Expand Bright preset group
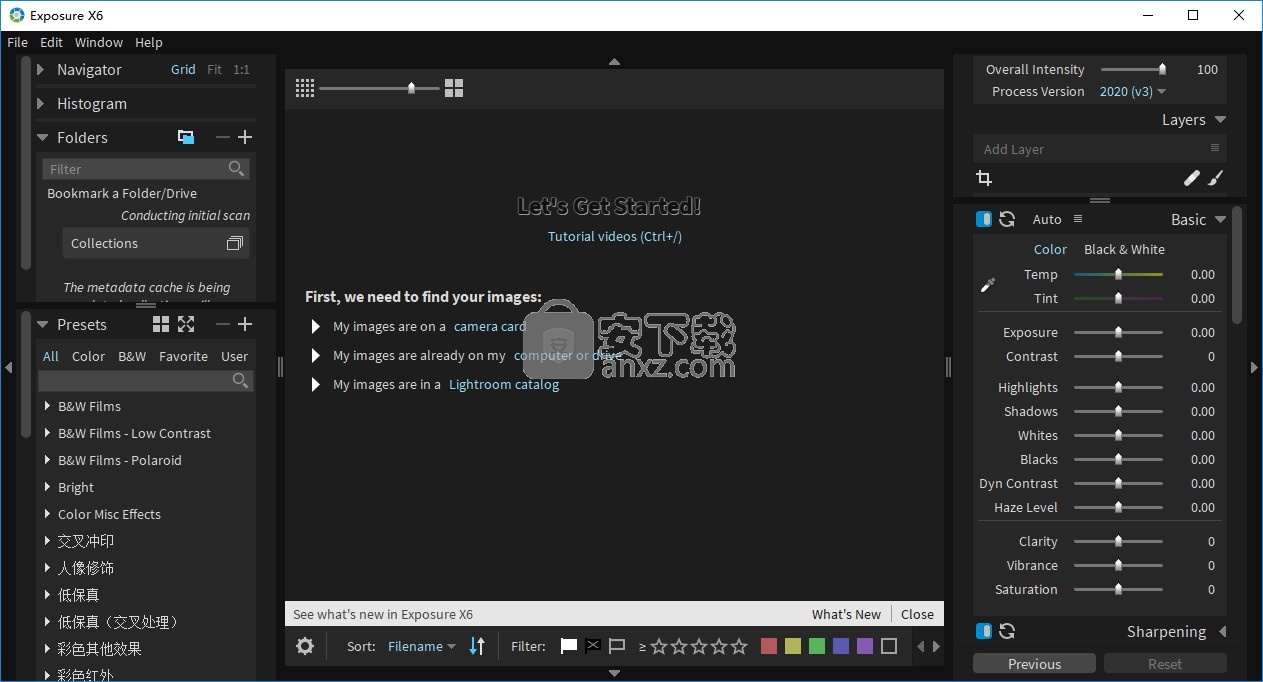 (x=48, y=487)
